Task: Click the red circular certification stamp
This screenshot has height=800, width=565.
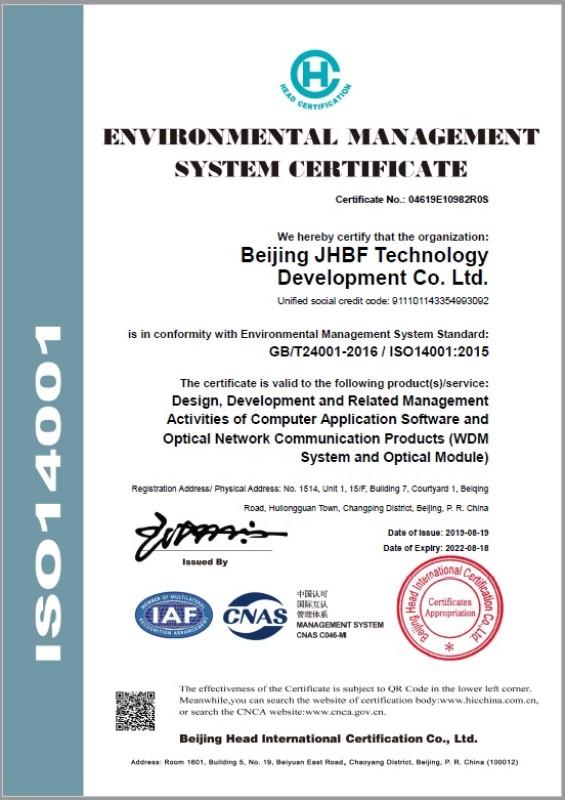Action: click(x=450, y=608)
